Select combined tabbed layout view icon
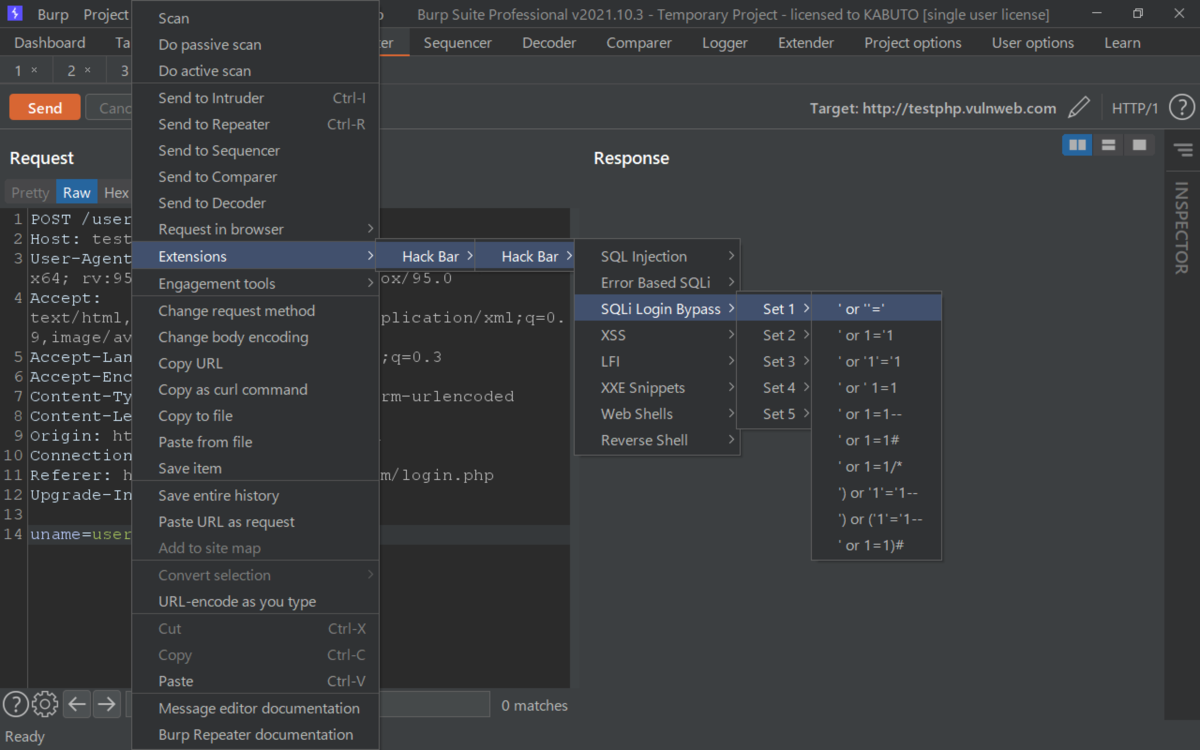The image size is (1200, 750). [1139, 145]
